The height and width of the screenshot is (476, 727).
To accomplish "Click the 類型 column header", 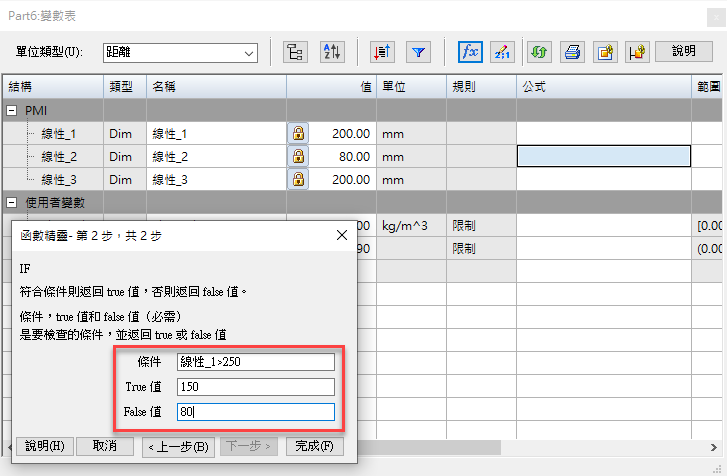I will (125, 87).
